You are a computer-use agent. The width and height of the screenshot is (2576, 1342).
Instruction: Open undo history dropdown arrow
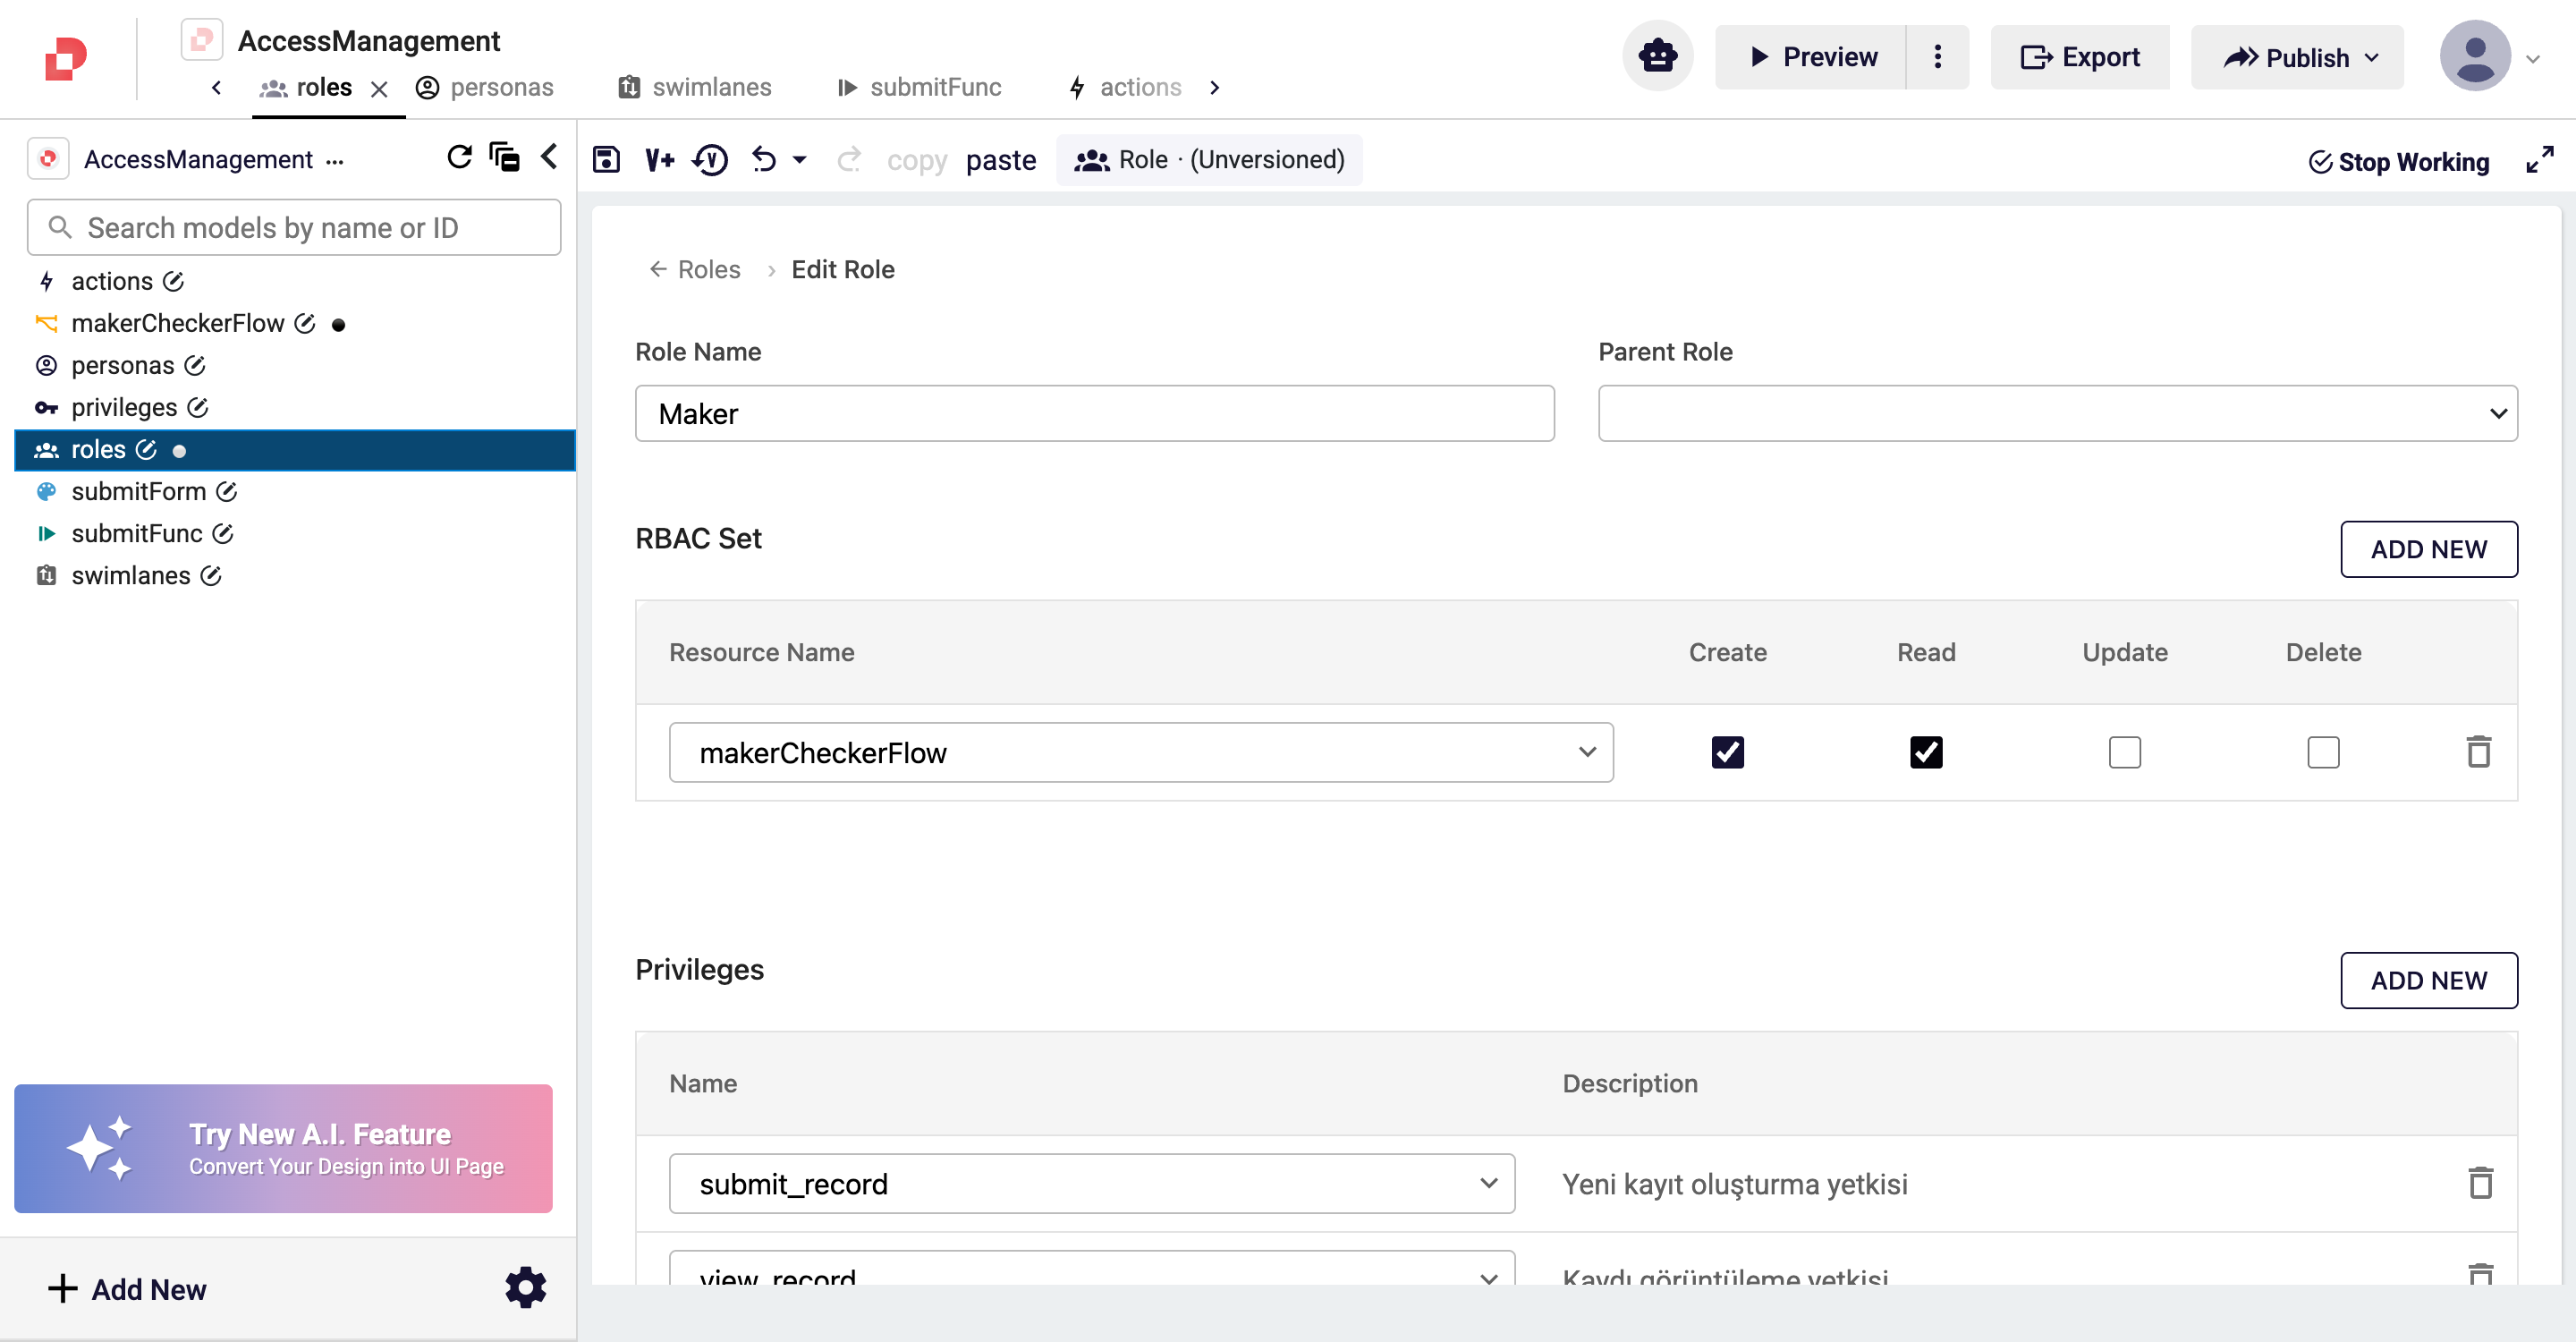(x=799, y=160)
